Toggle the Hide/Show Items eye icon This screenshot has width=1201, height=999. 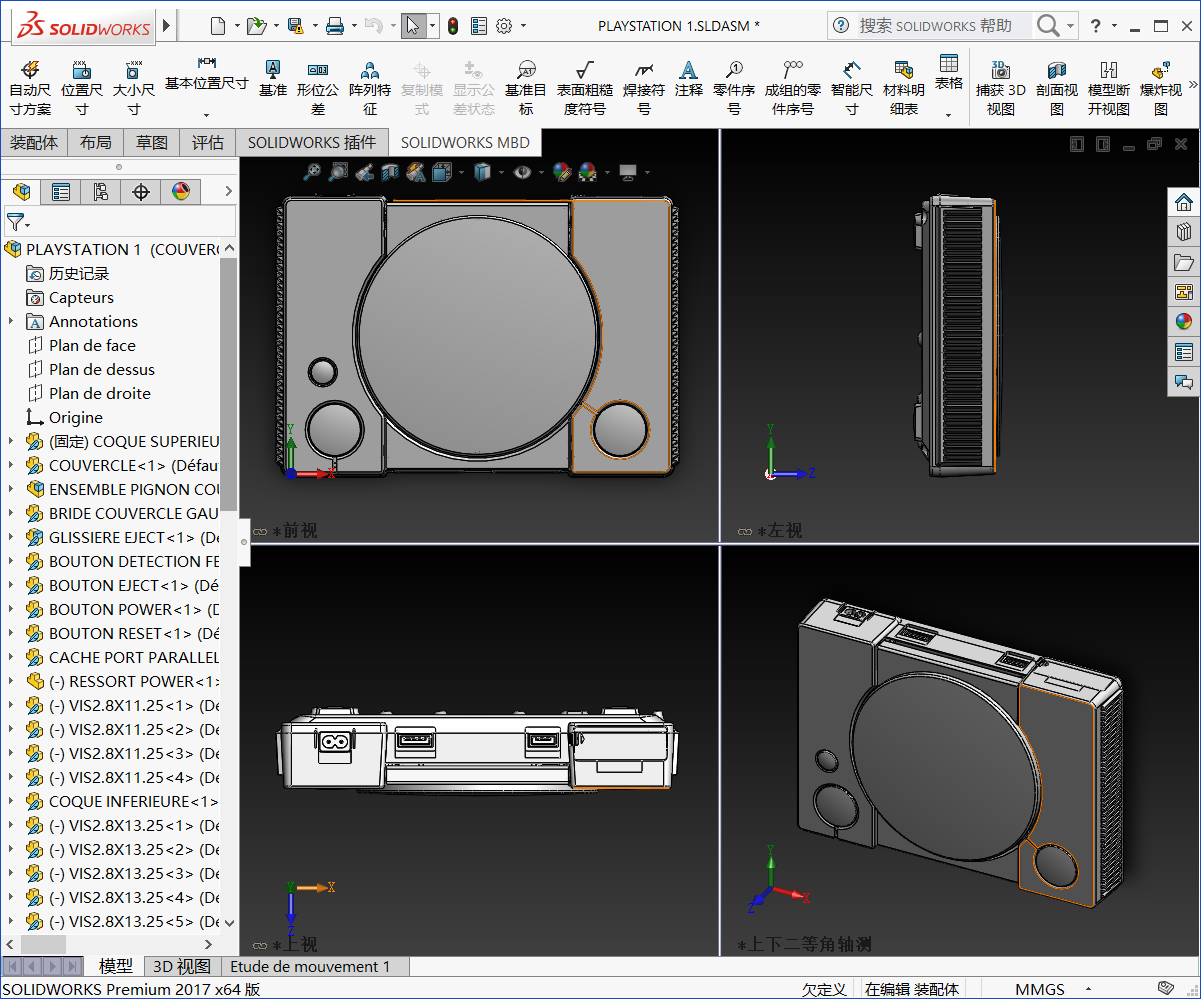(x=522, y=173)
